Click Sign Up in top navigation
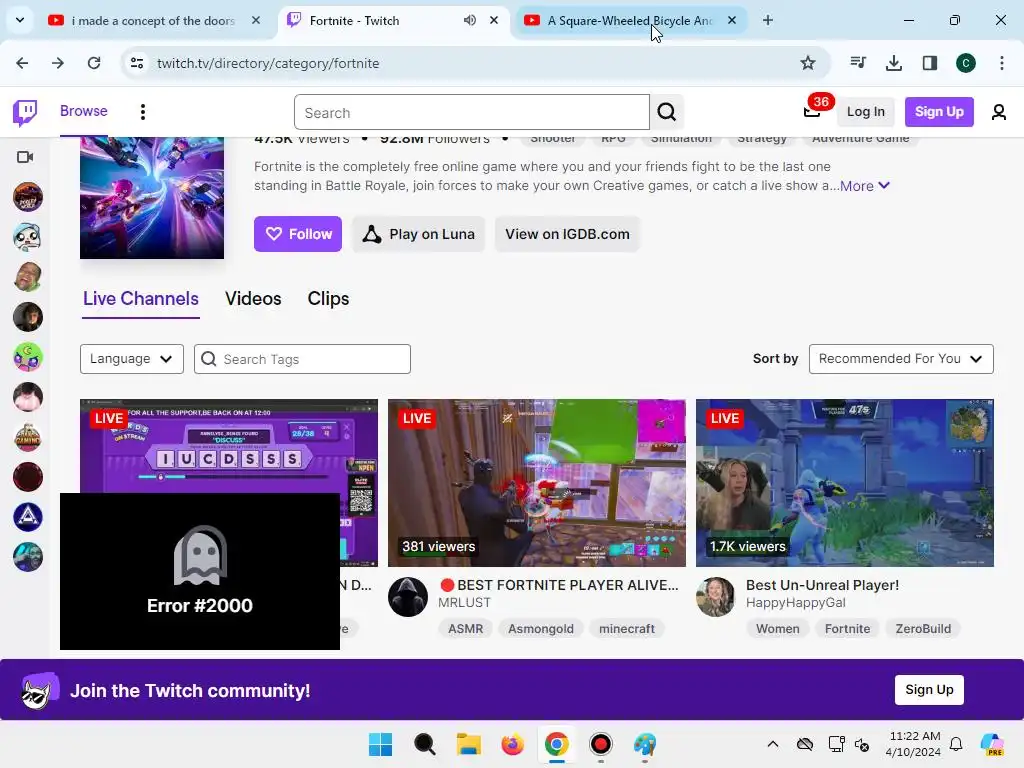The height and width of the screenshot is (768, 1024). 939,112
